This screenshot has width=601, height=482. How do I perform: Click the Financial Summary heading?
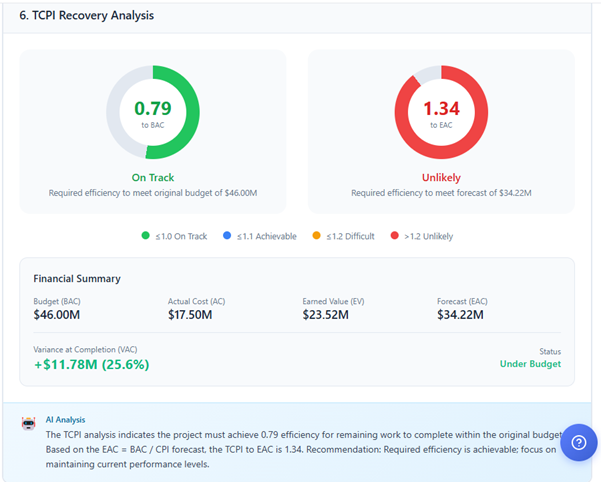tap(77, 278)
